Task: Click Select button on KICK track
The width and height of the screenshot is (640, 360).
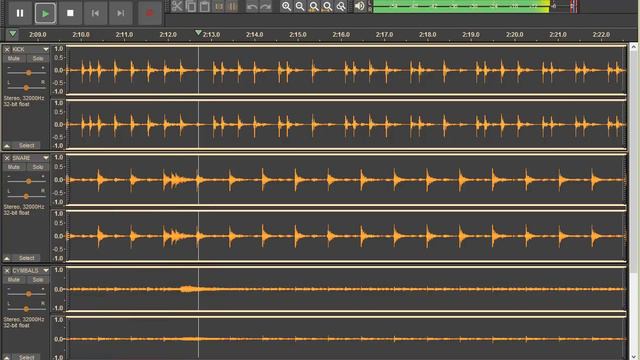Action: tap(27, 145)
